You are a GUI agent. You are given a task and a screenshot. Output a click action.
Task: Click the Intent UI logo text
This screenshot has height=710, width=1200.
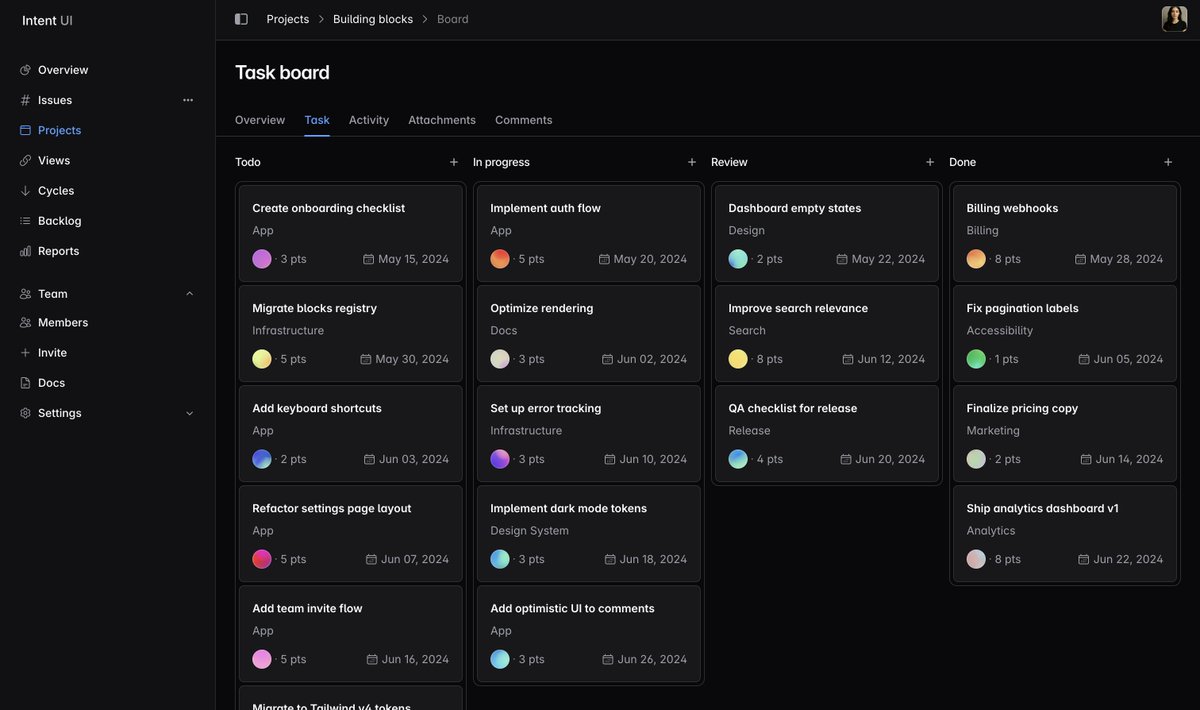[x=48, y=20]
